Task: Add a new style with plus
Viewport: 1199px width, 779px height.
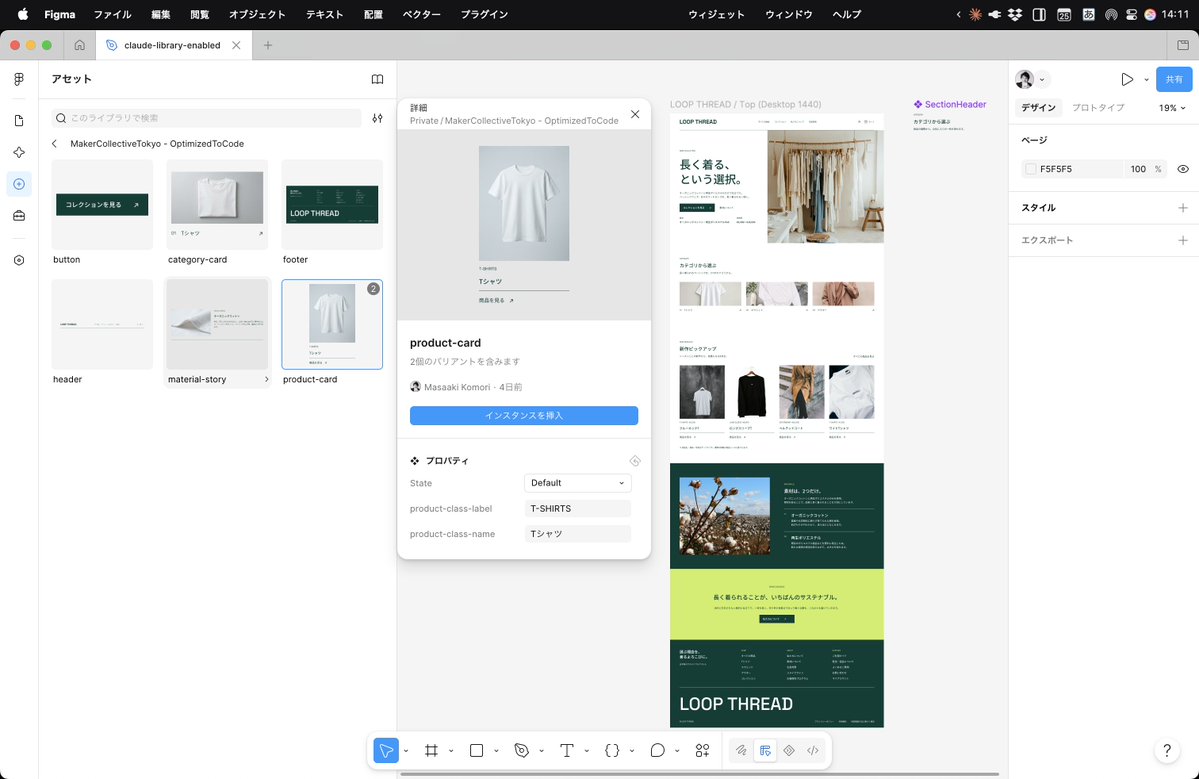Action: pos(1183,208)
